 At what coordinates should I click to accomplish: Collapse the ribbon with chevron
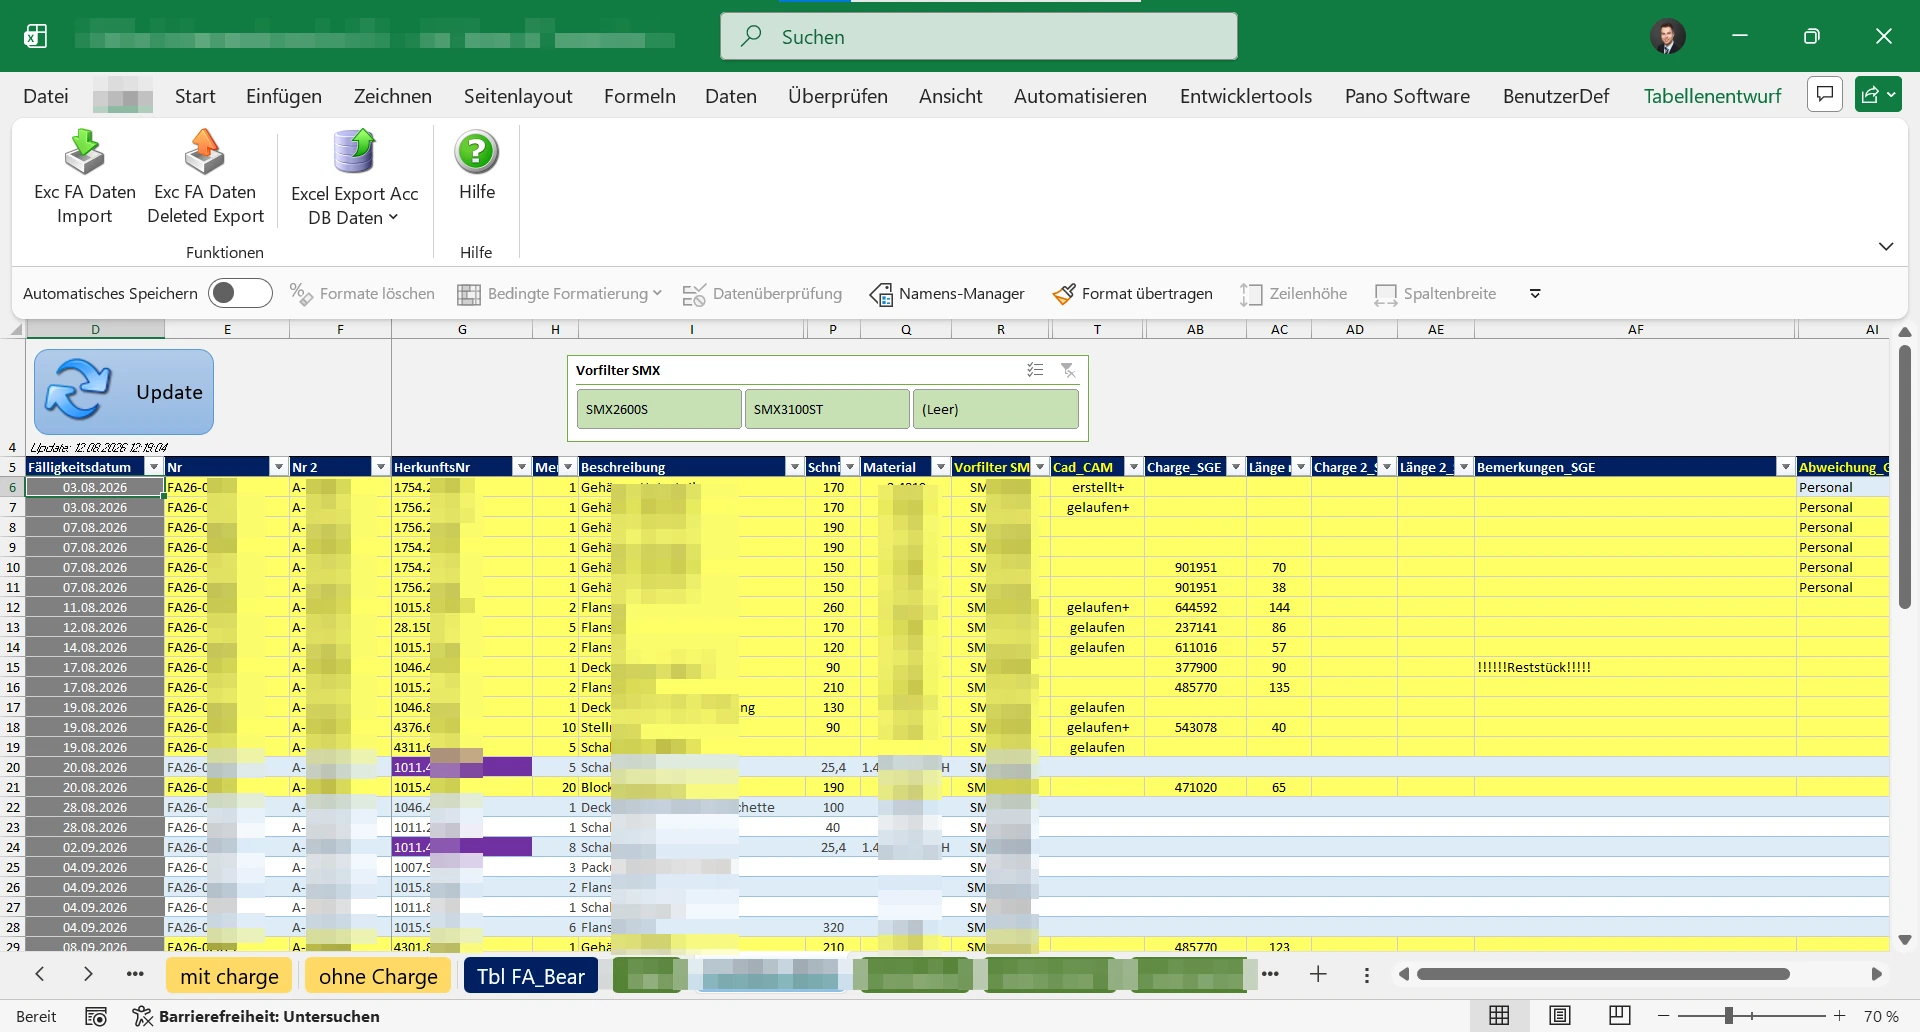pos(1886,246)
